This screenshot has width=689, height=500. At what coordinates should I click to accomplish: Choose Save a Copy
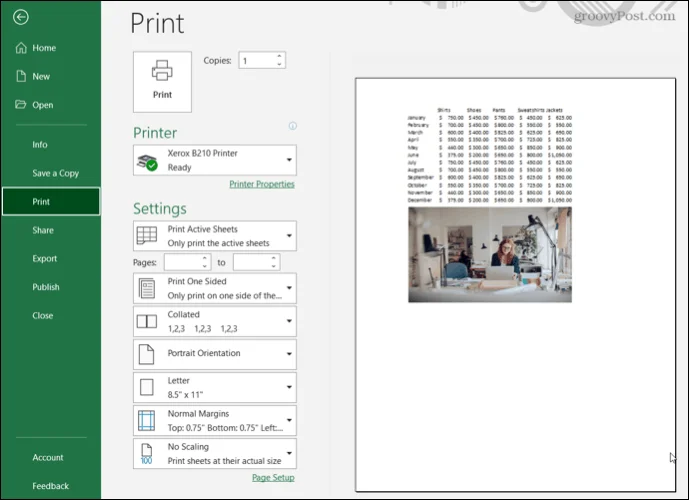pos(51,173)
